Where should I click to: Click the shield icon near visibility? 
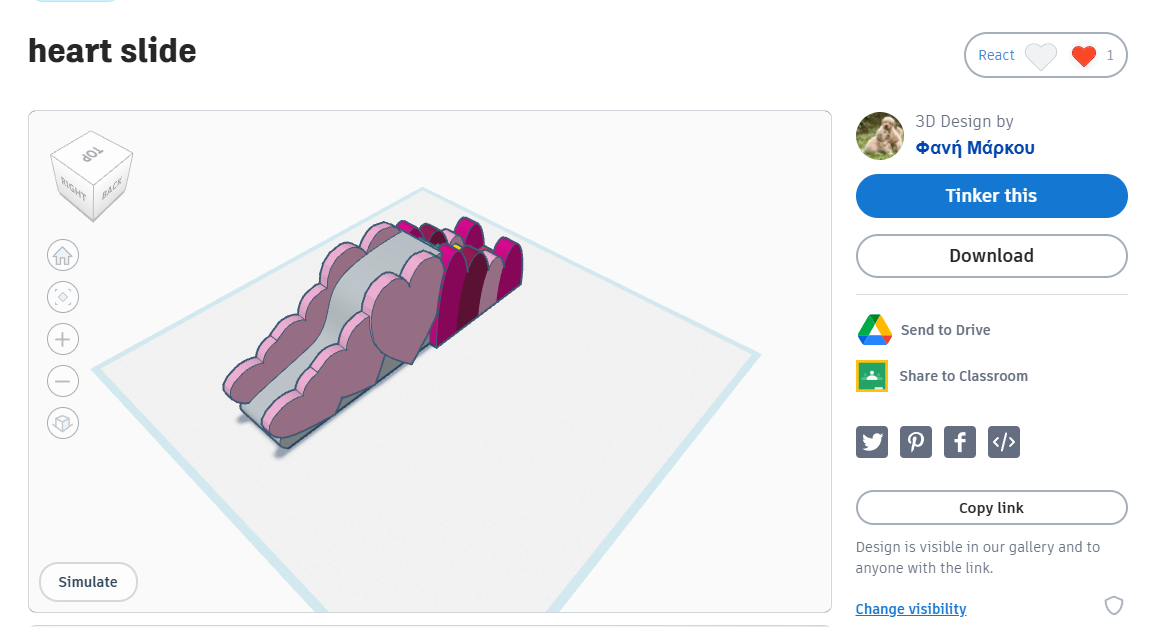coord(1114,606)
